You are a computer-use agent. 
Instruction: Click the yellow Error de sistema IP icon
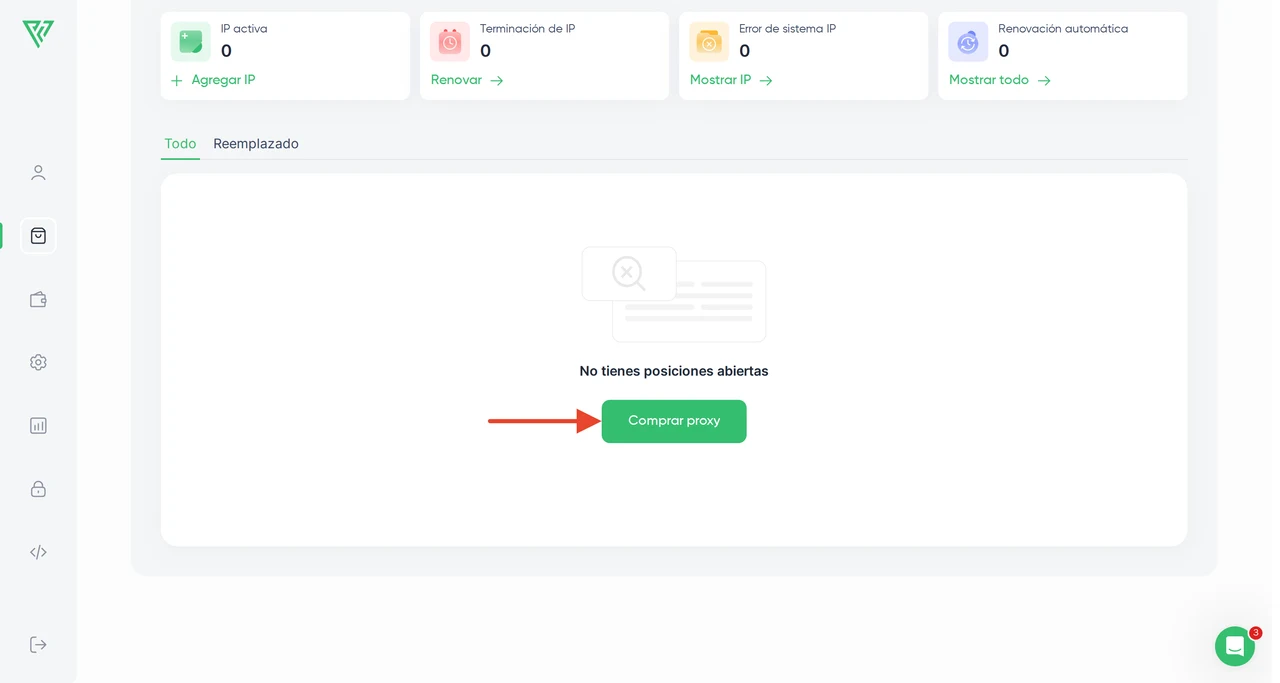pyautogui.click(x=709, y=42)
